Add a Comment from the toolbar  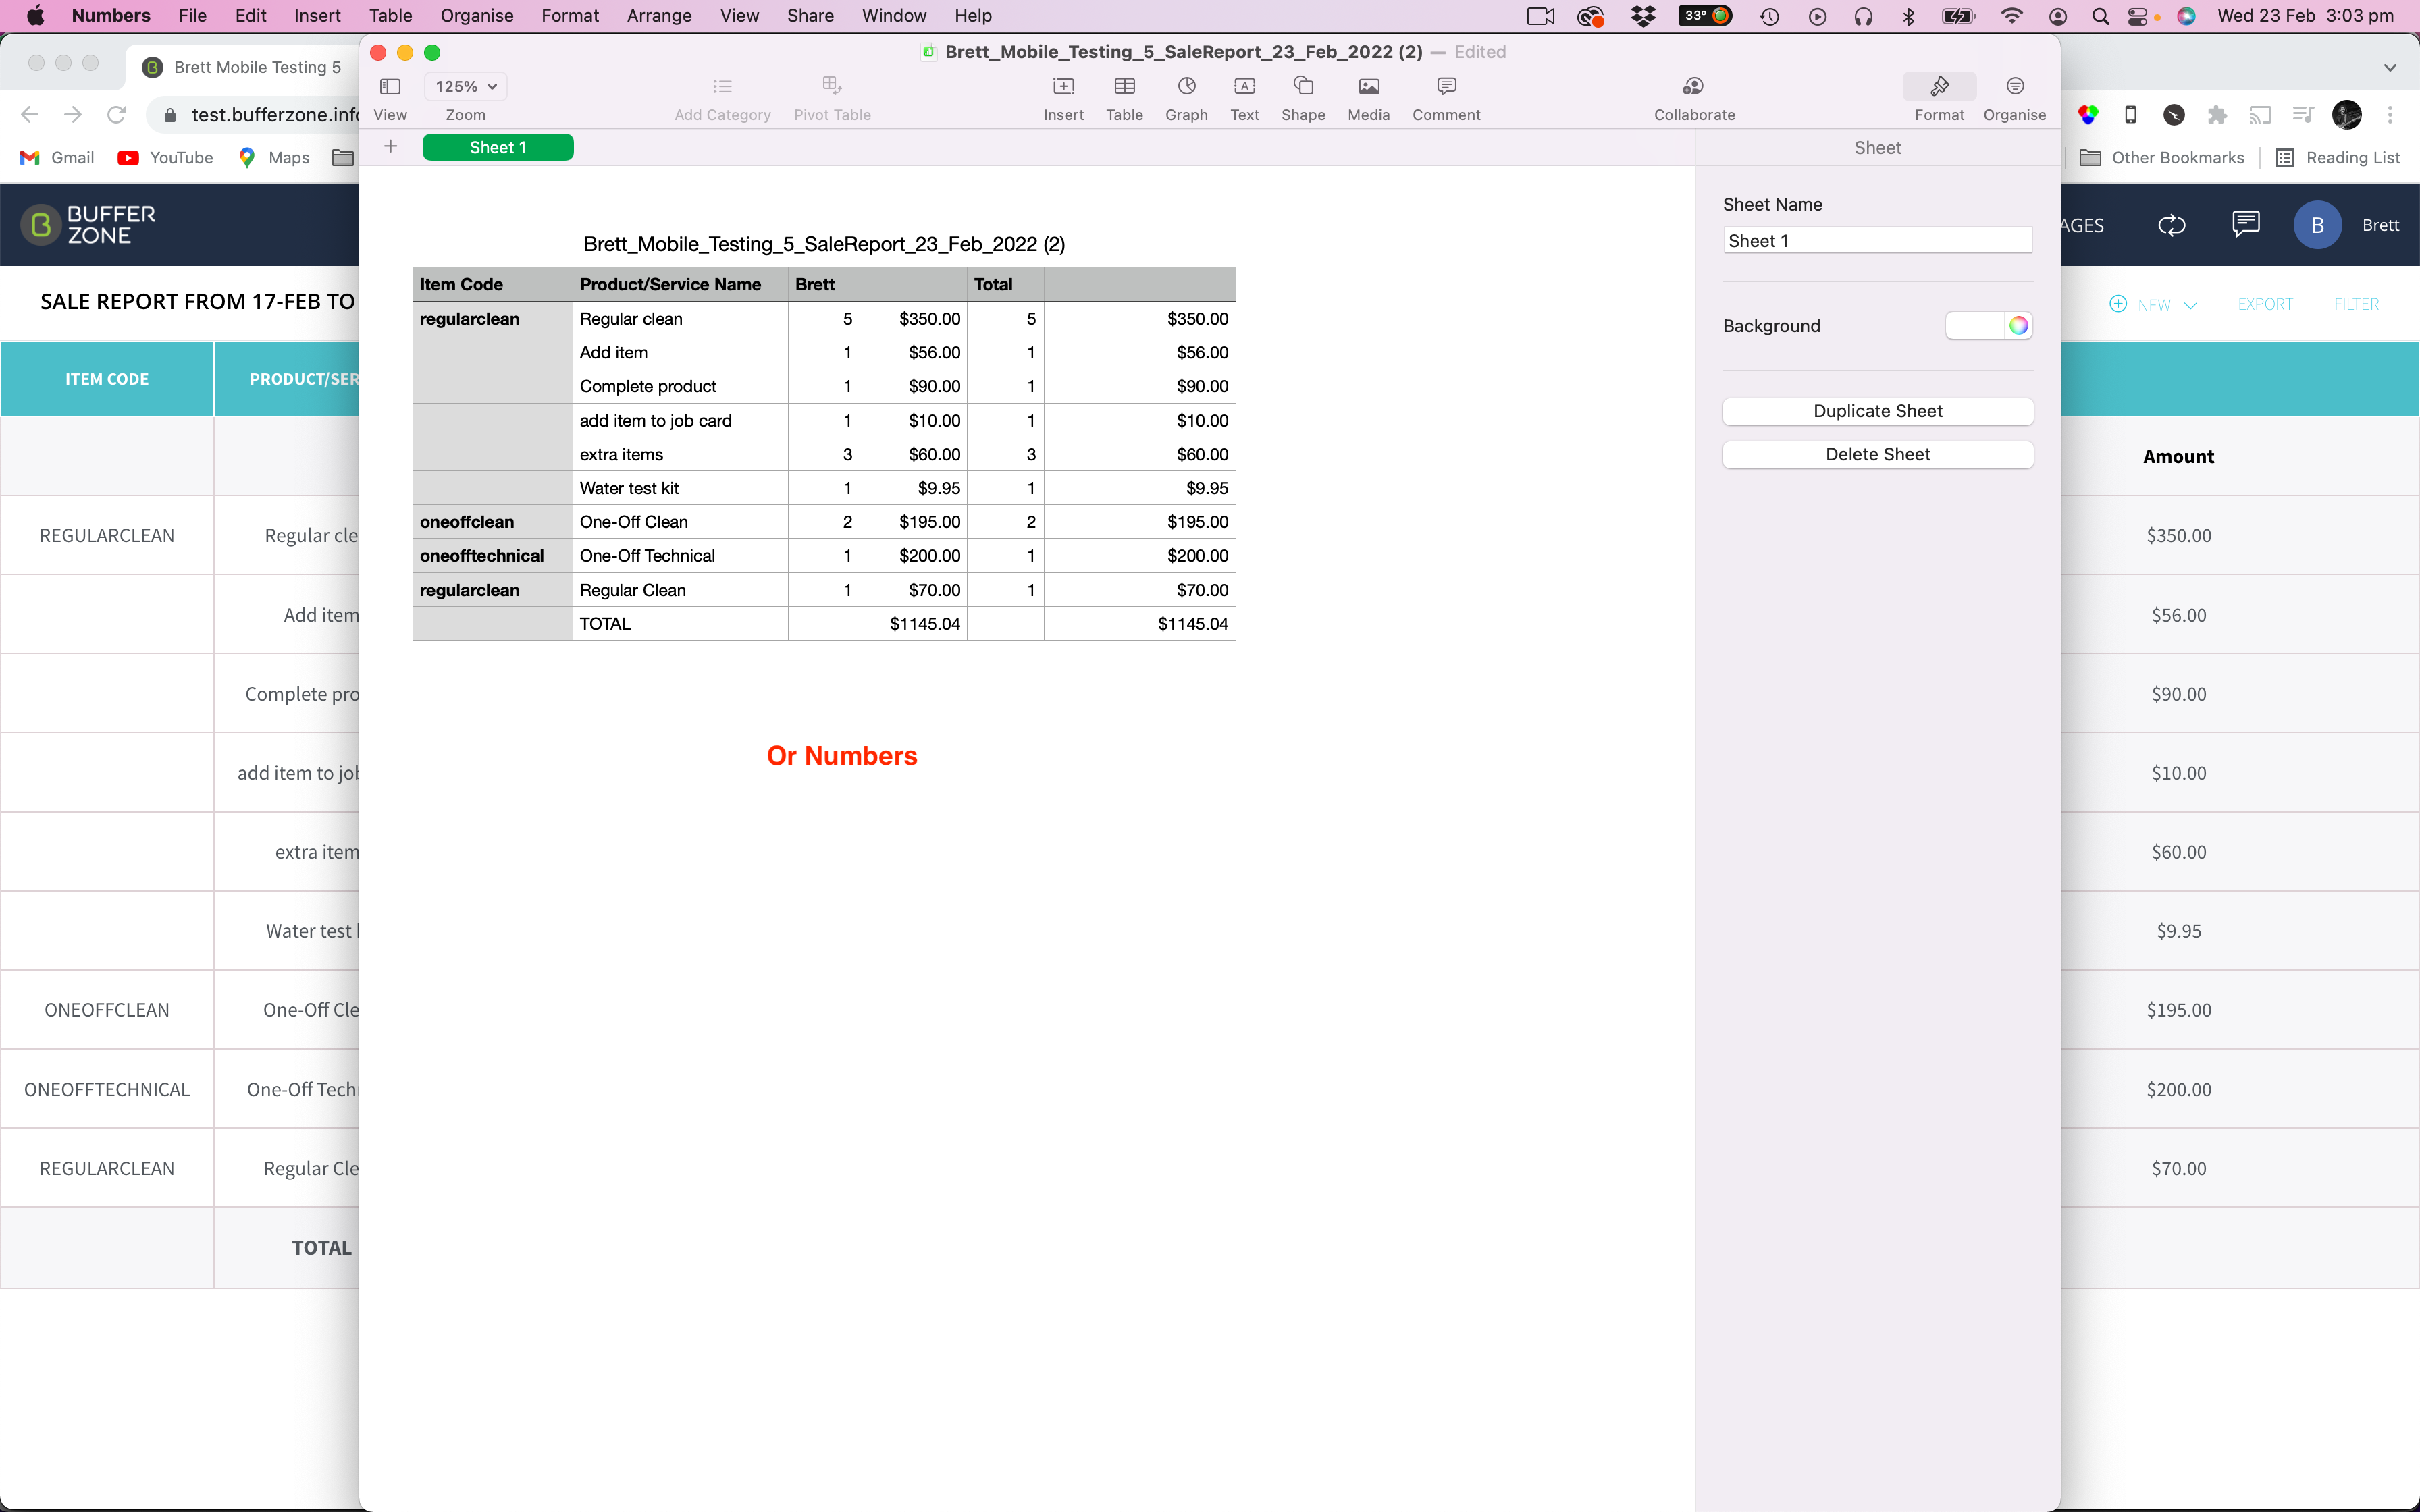click(1446, 87)
